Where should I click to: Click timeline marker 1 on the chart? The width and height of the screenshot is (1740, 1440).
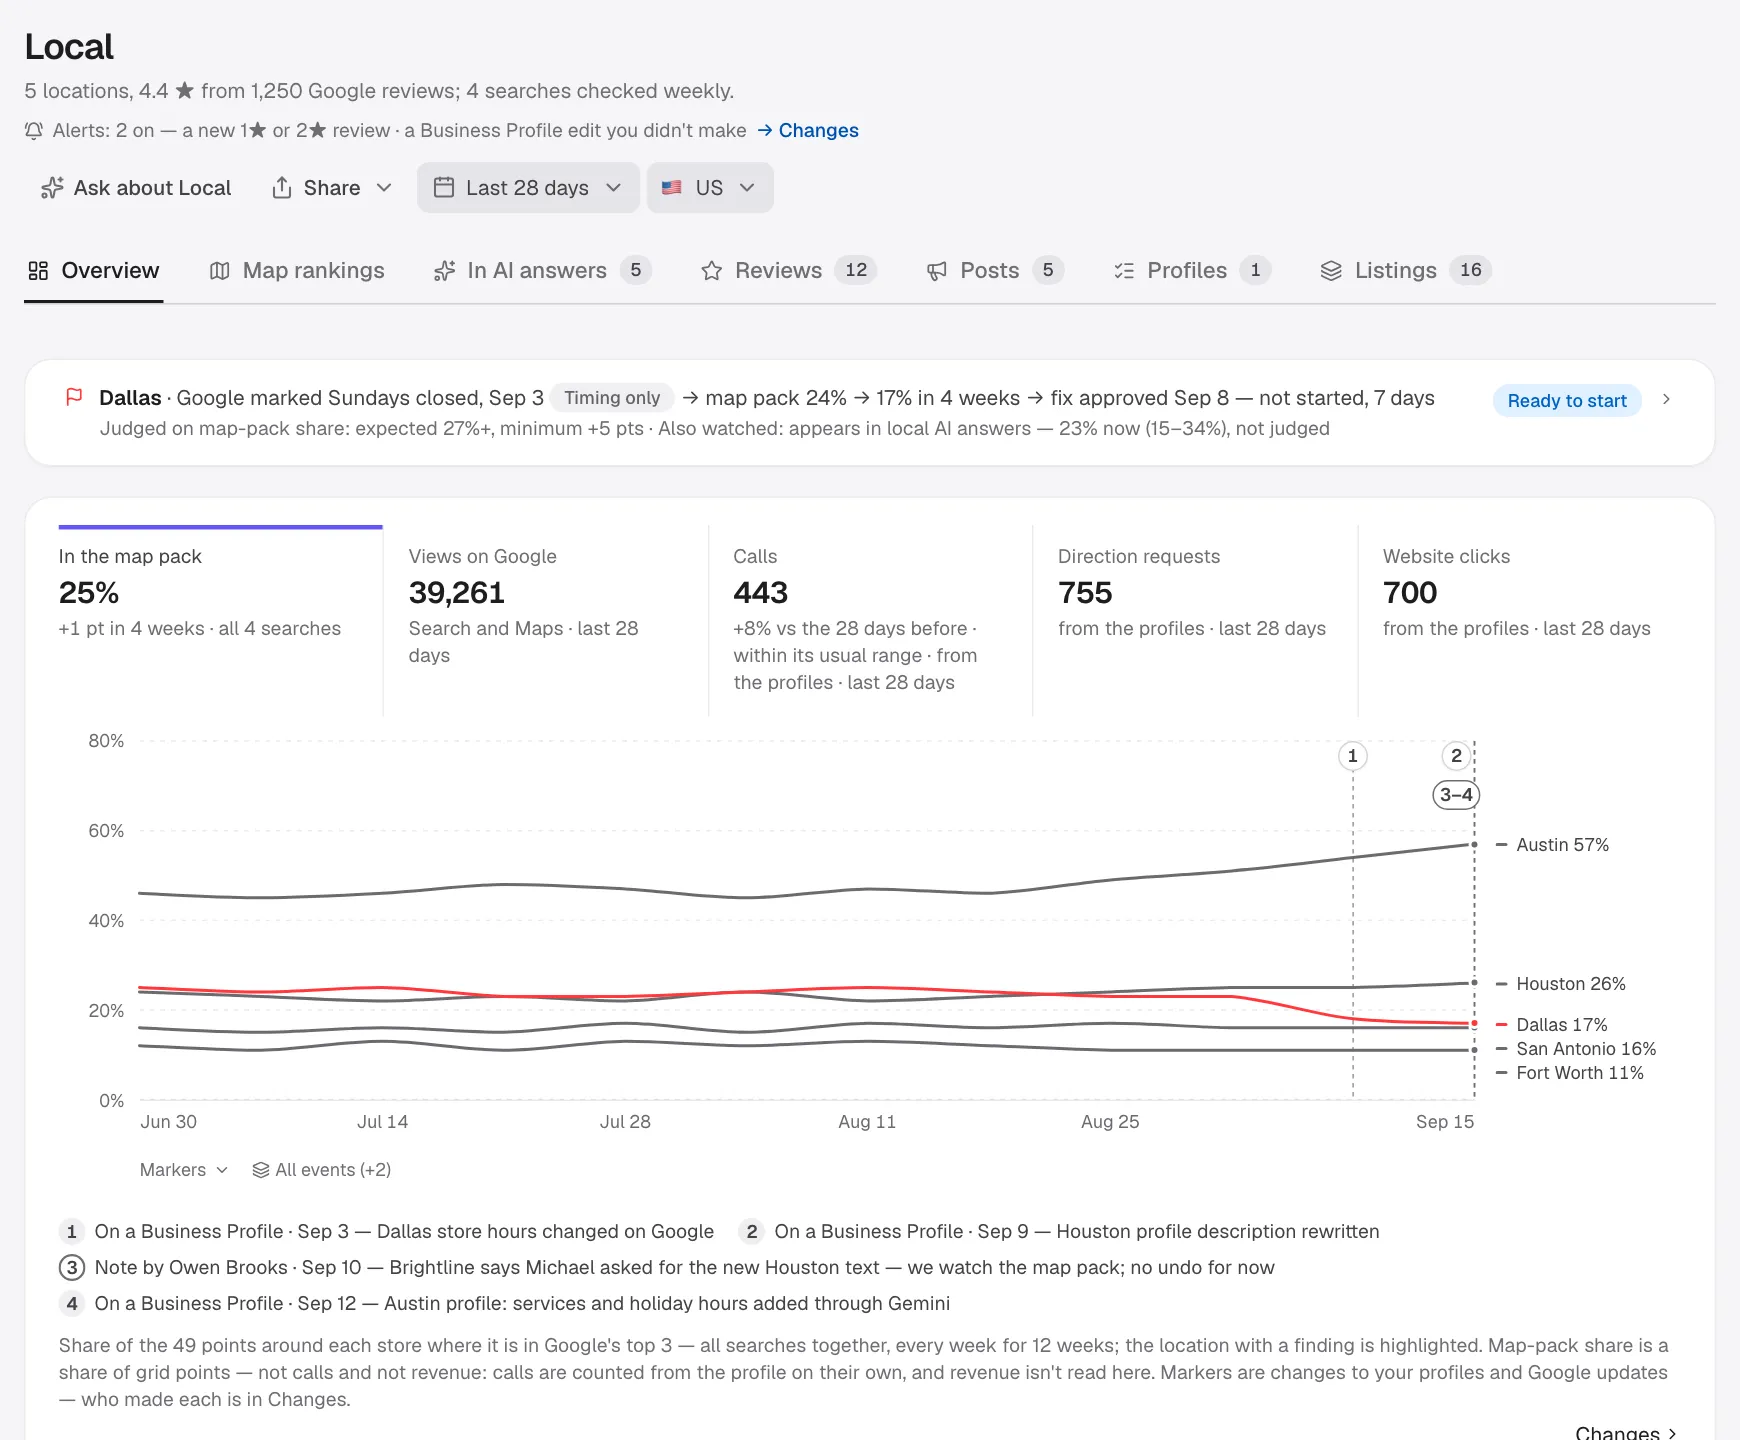pyautogui.click(x=1353, y=756)
